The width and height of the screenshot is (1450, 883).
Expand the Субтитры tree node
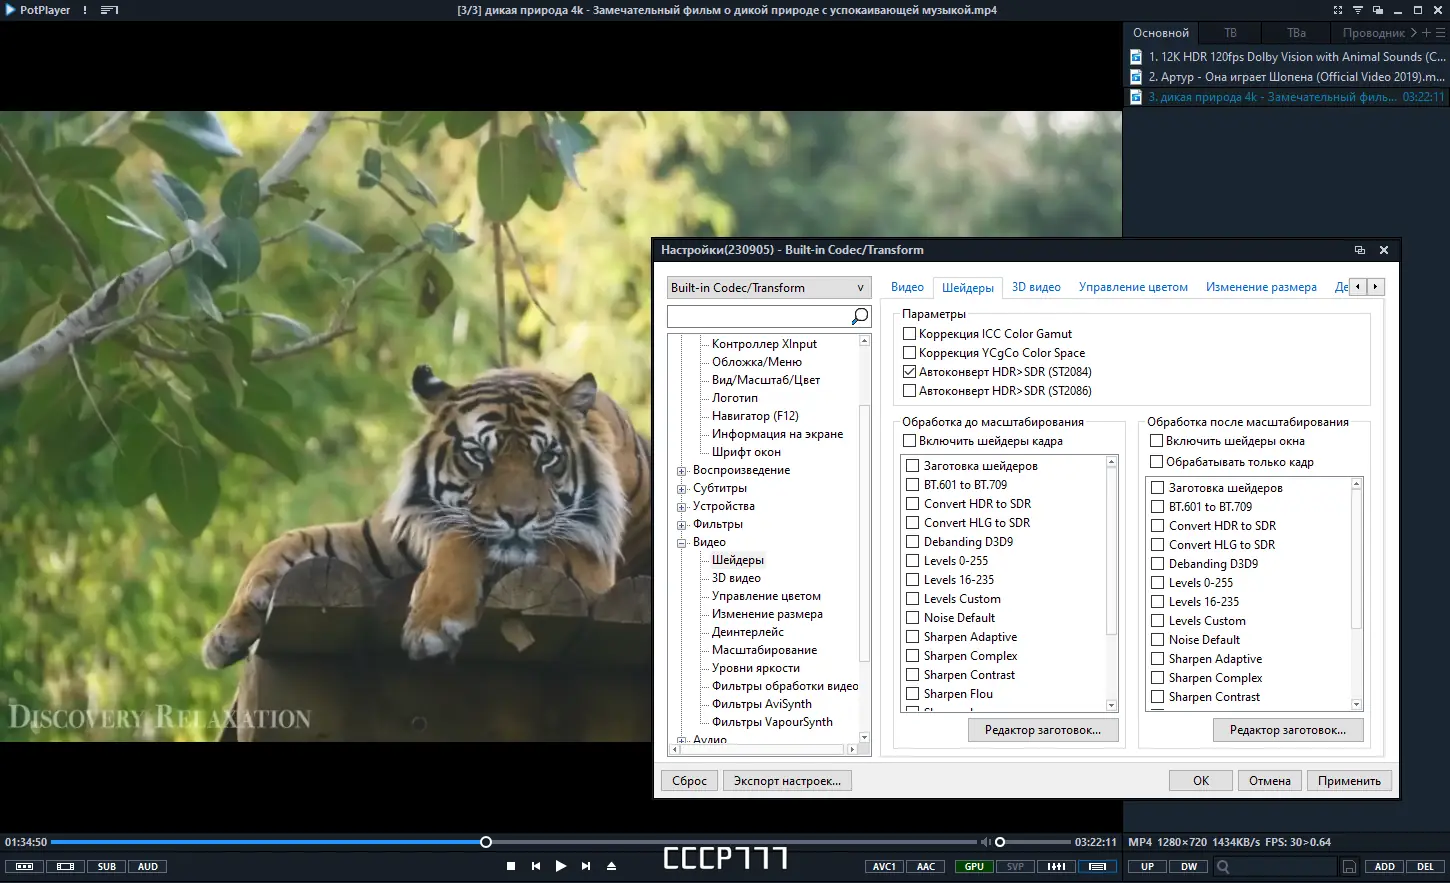(682, 489)
